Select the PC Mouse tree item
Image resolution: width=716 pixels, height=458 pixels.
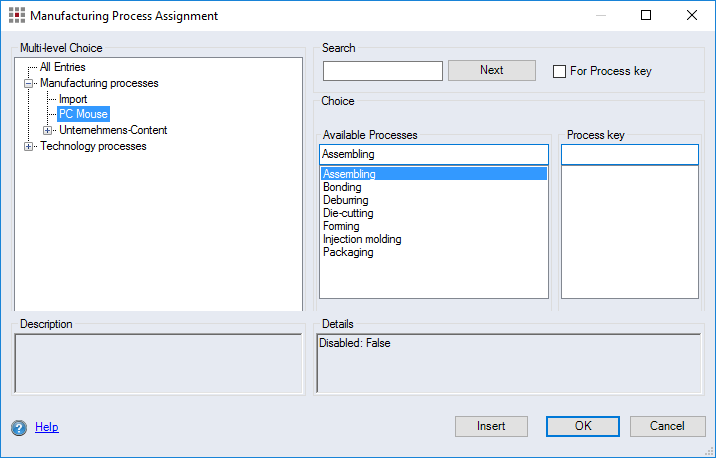coord(83,114)
